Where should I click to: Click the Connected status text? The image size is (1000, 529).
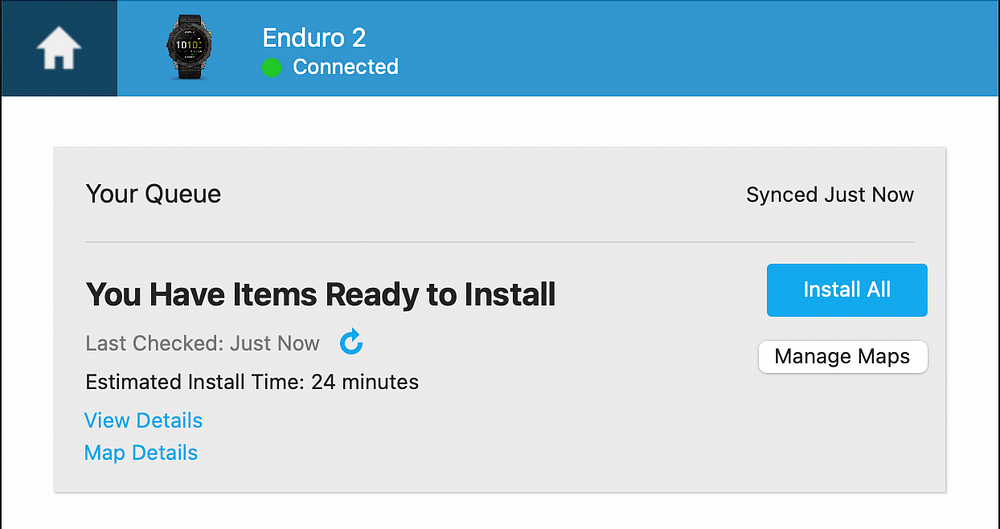coord(345,67)
